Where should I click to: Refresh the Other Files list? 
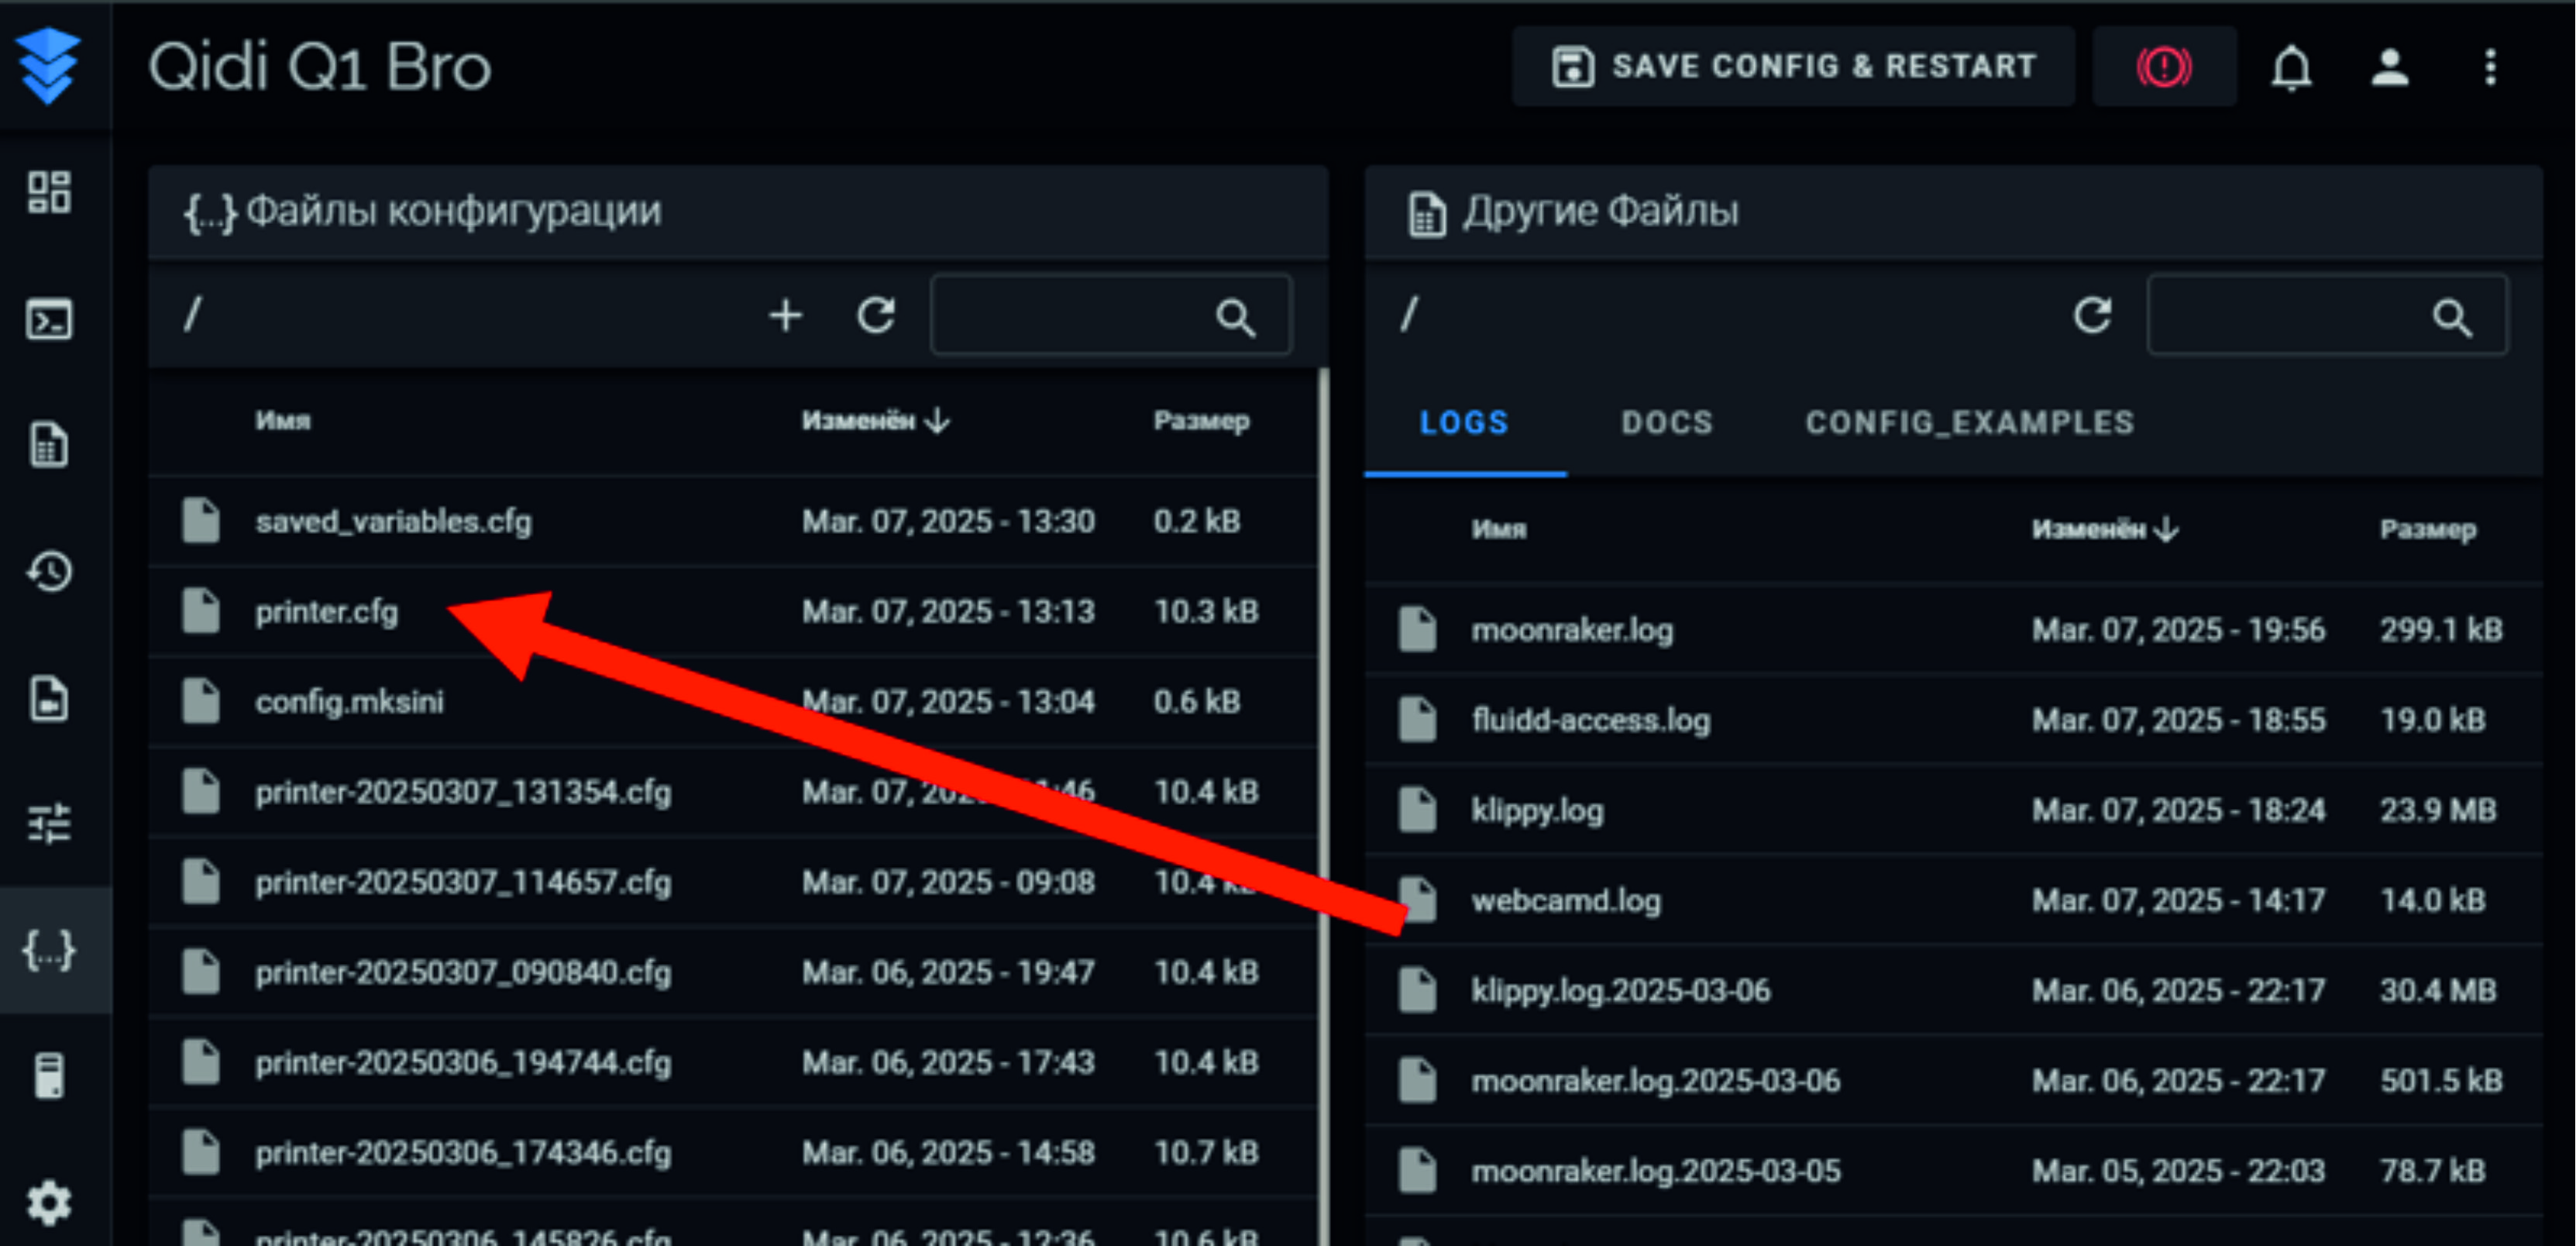click(2092, 316)
